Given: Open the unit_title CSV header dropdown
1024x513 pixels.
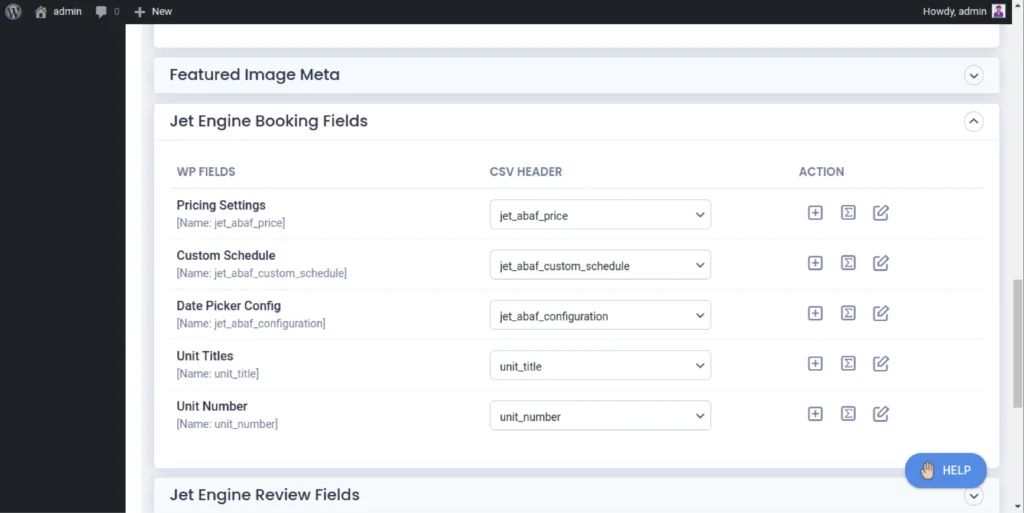Looking at the screenshot, I should [600, 366].
